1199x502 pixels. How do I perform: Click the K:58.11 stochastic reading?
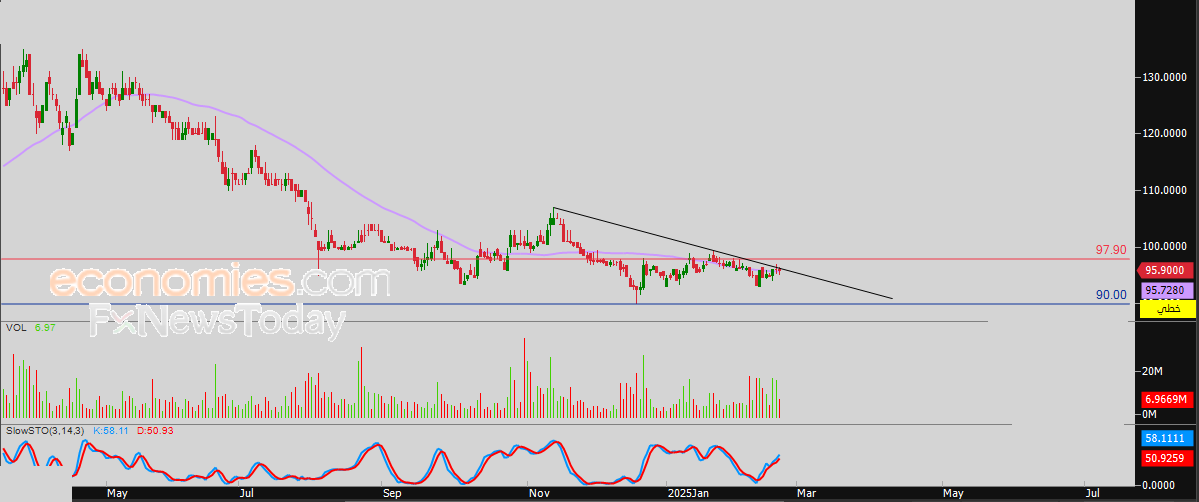[111, 432]
